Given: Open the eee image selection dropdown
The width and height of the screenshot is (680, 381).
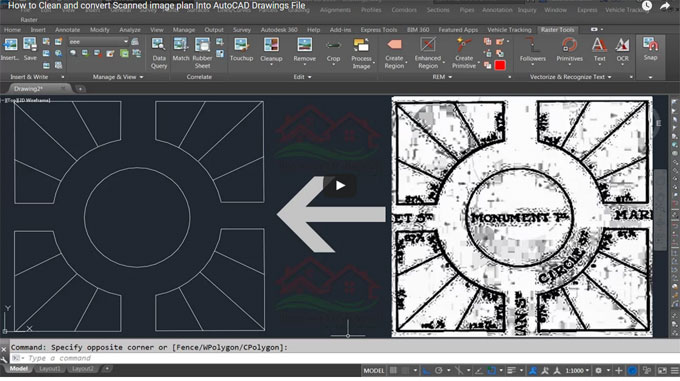Looking at the screenshot, I should pyautogui.click(x=98, y=42).
